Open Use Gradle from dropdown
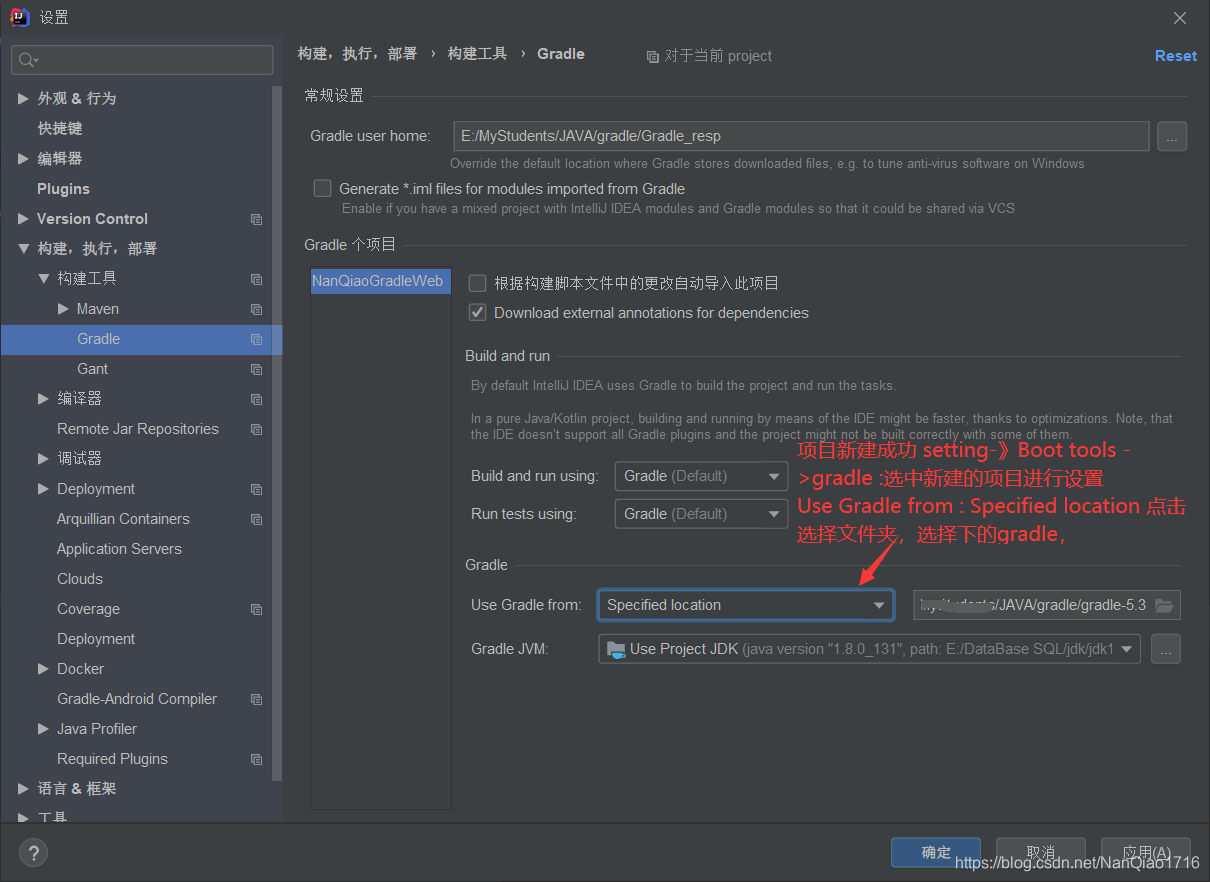Screen dimensions: 1210x882 [x=746, y=605]
